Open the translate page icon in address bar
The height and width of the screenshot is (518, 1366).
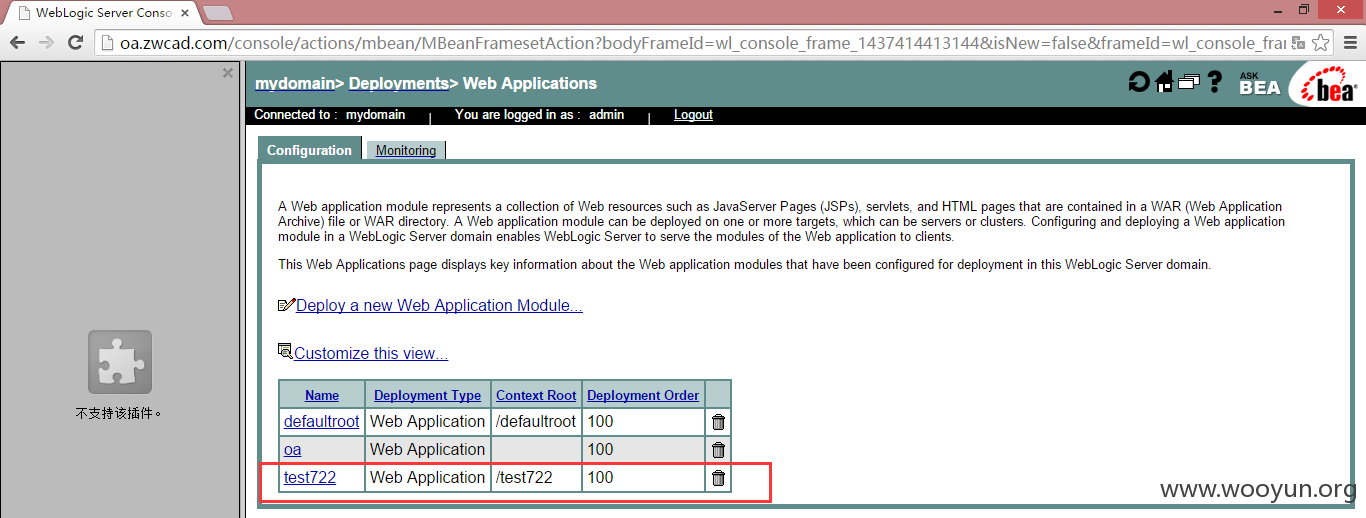pos(1298,43)
